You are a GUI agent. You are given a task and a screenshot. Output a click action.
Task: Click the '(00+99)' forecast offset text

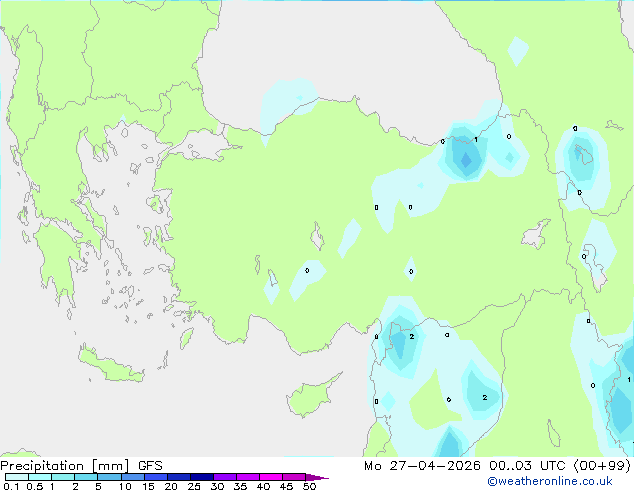602,466
